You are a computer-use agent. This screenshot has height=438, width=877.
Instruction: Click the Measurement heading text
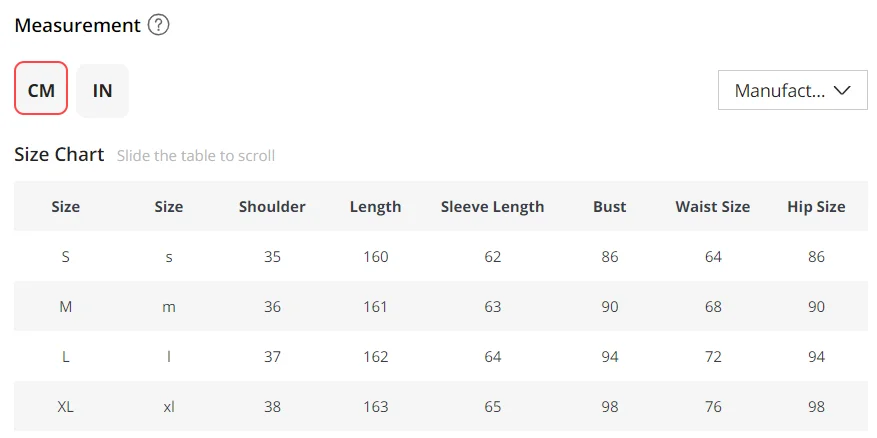77,26
